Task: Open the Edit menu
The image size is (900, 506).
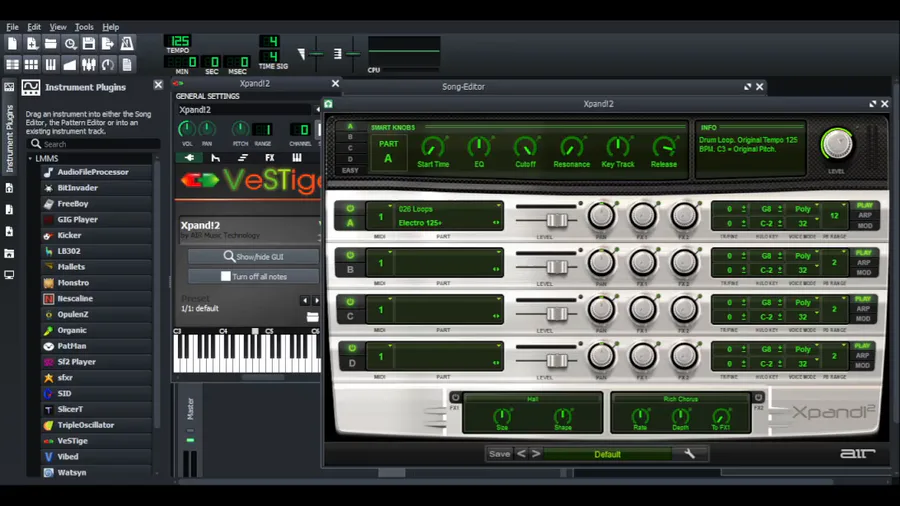Action: point(34,27)
